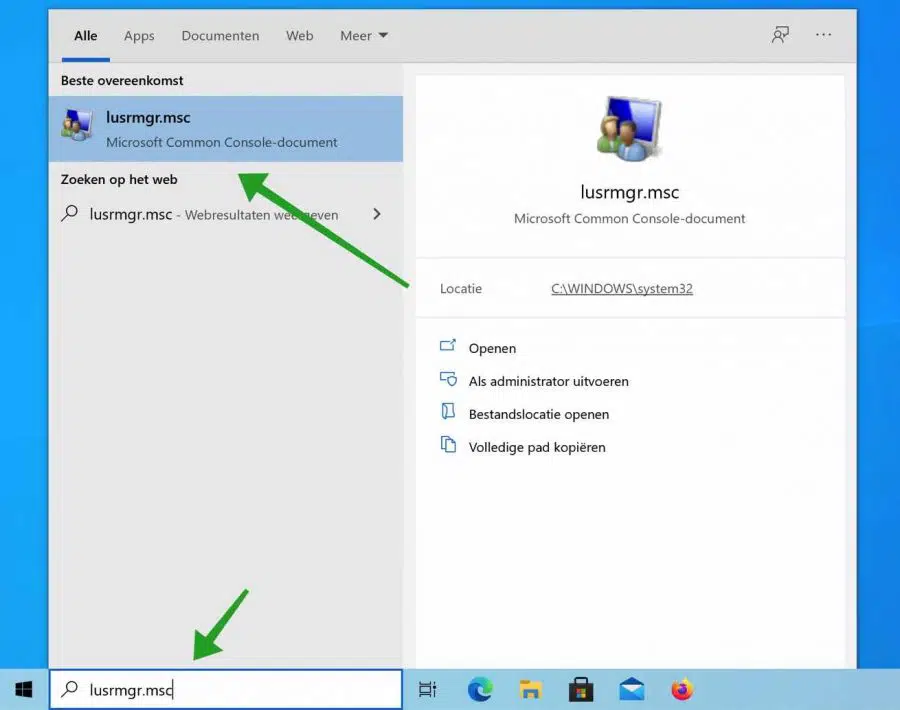Open the Windows Start menu
The image size is (900, 710).
click(24, 689)
